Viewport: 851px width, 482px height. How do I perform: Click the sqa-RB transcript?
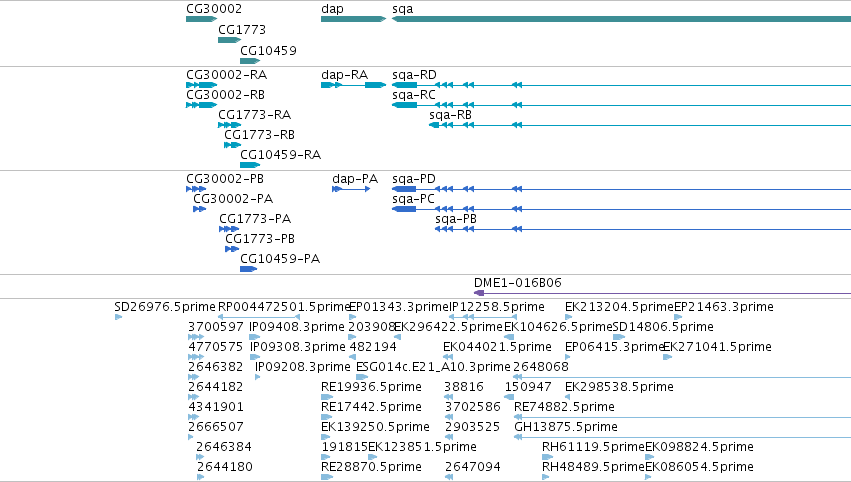[450, 115]
